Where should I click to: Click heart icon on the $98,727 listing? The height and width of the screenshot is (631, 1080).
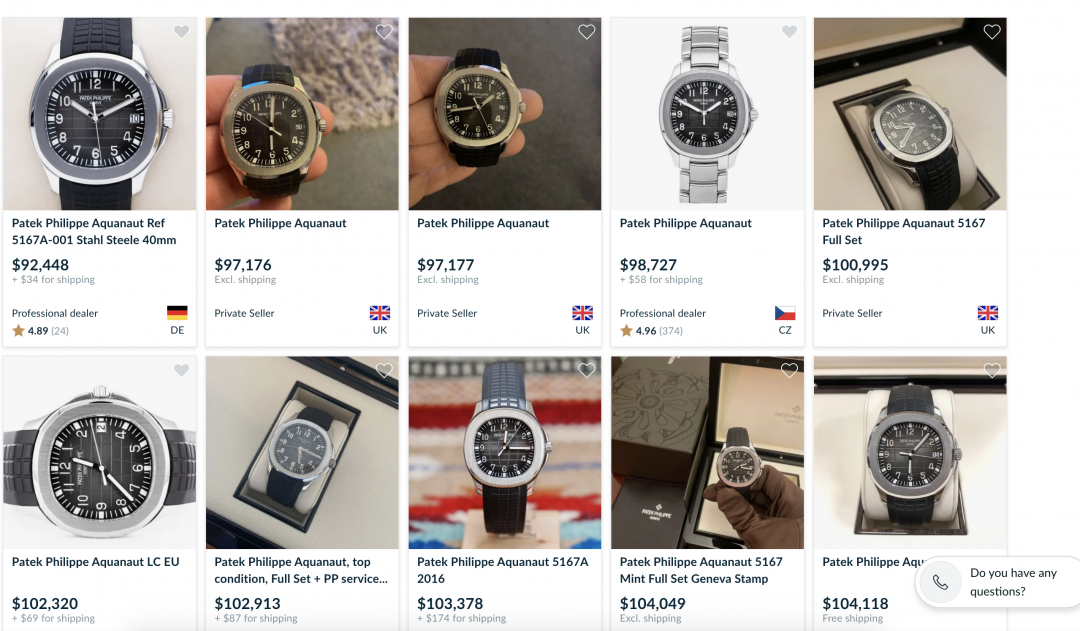(789, 32)
